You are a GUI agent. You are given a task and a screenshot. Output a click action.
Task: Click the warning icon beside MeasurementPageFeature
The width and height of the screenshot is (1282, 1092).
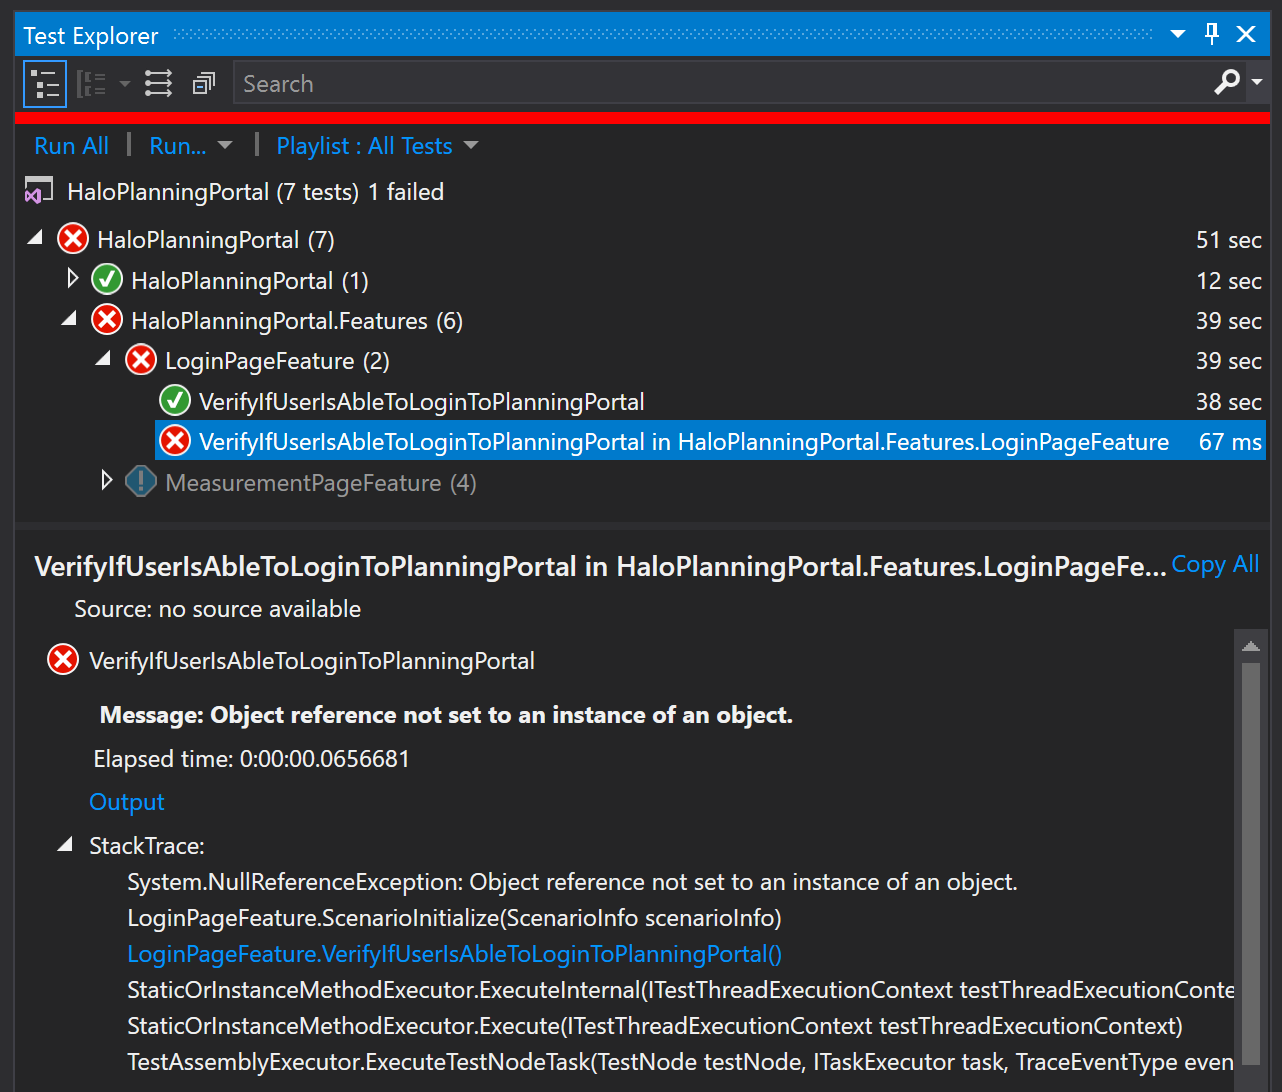coord(141,481)
